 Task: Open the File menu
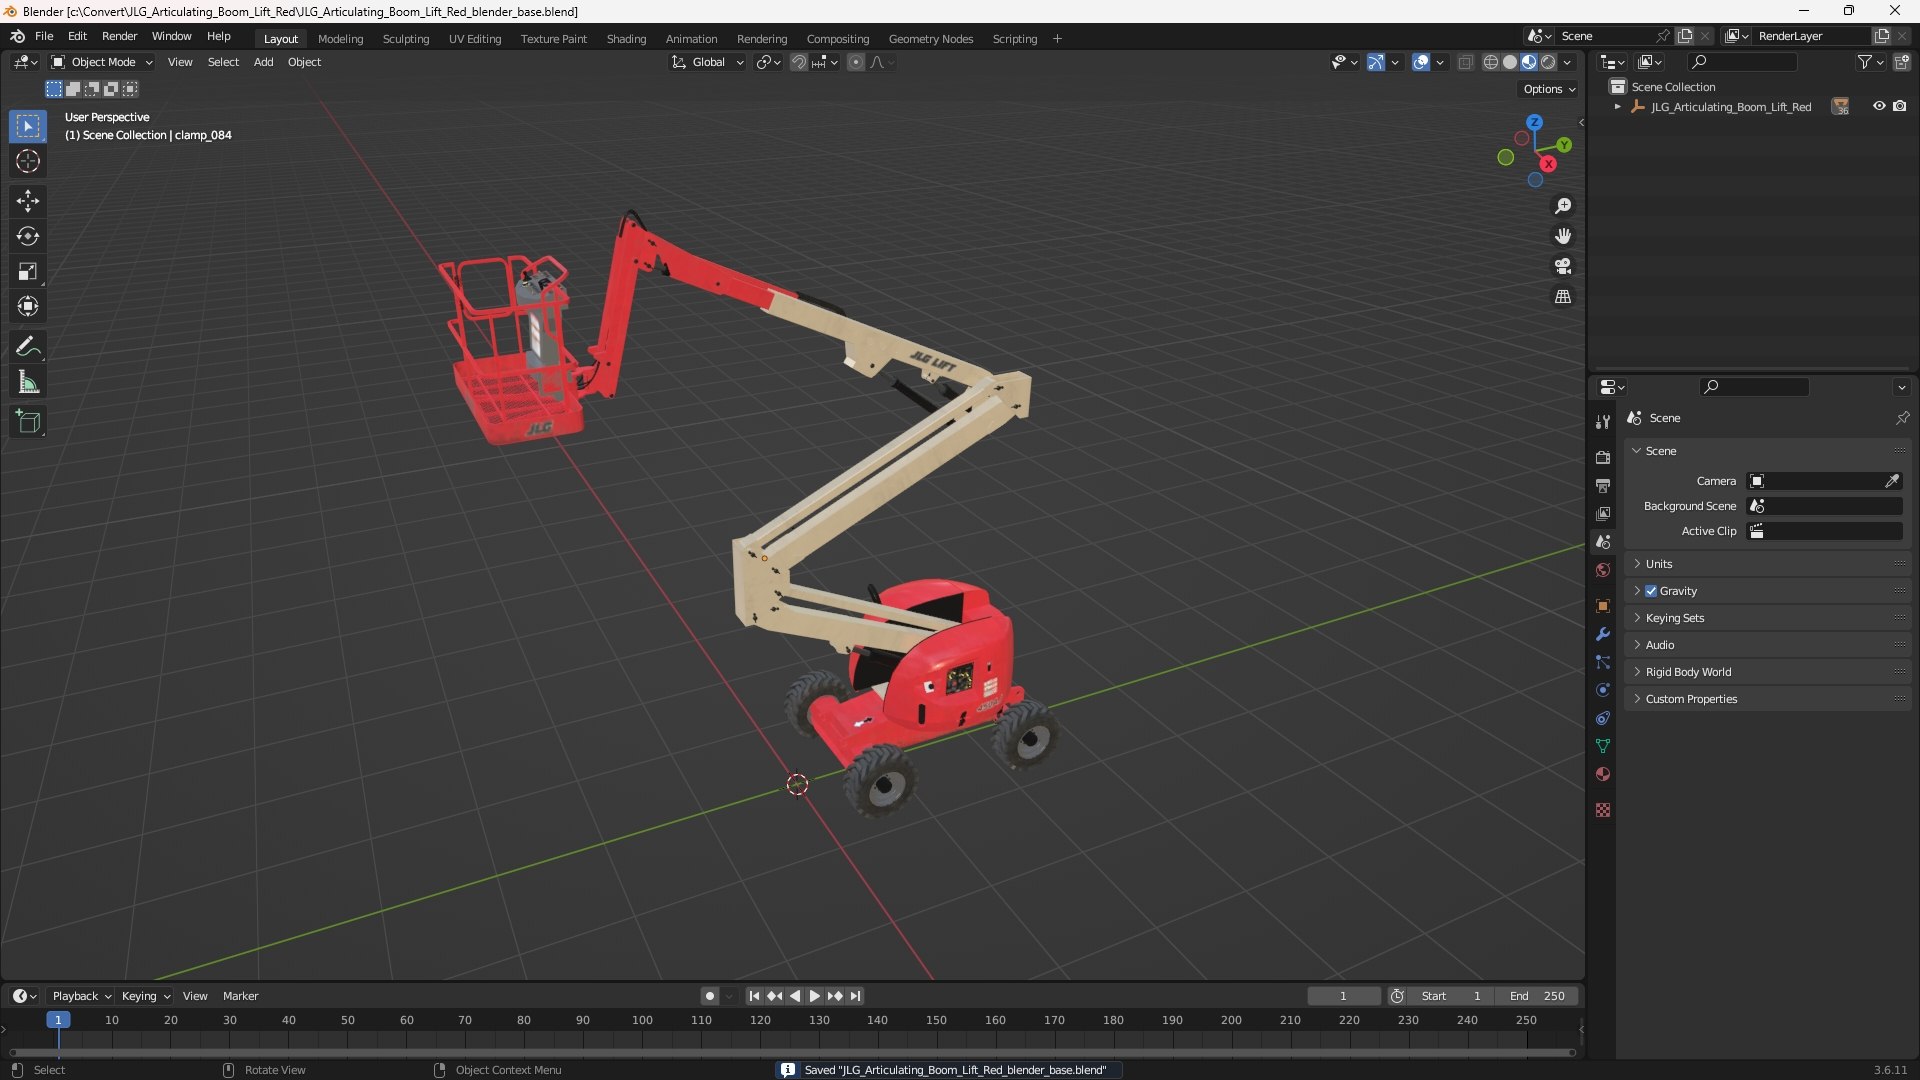pos(44,36)
